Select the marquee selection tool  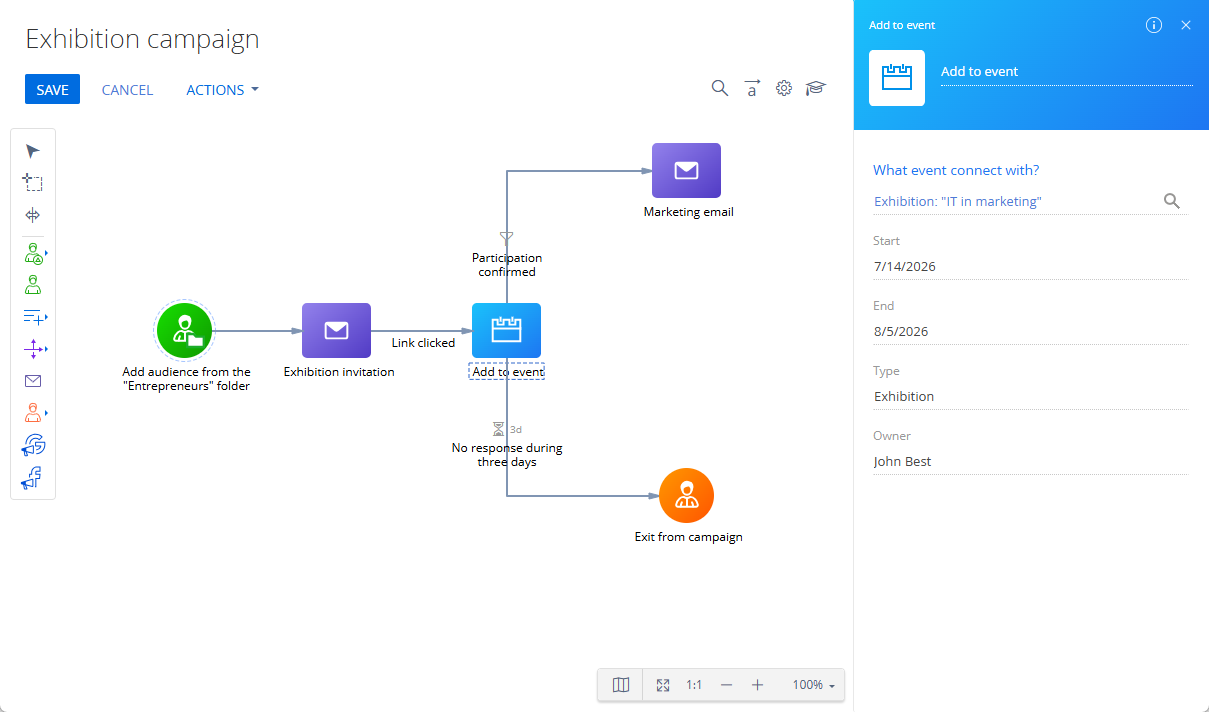(33, 183)
